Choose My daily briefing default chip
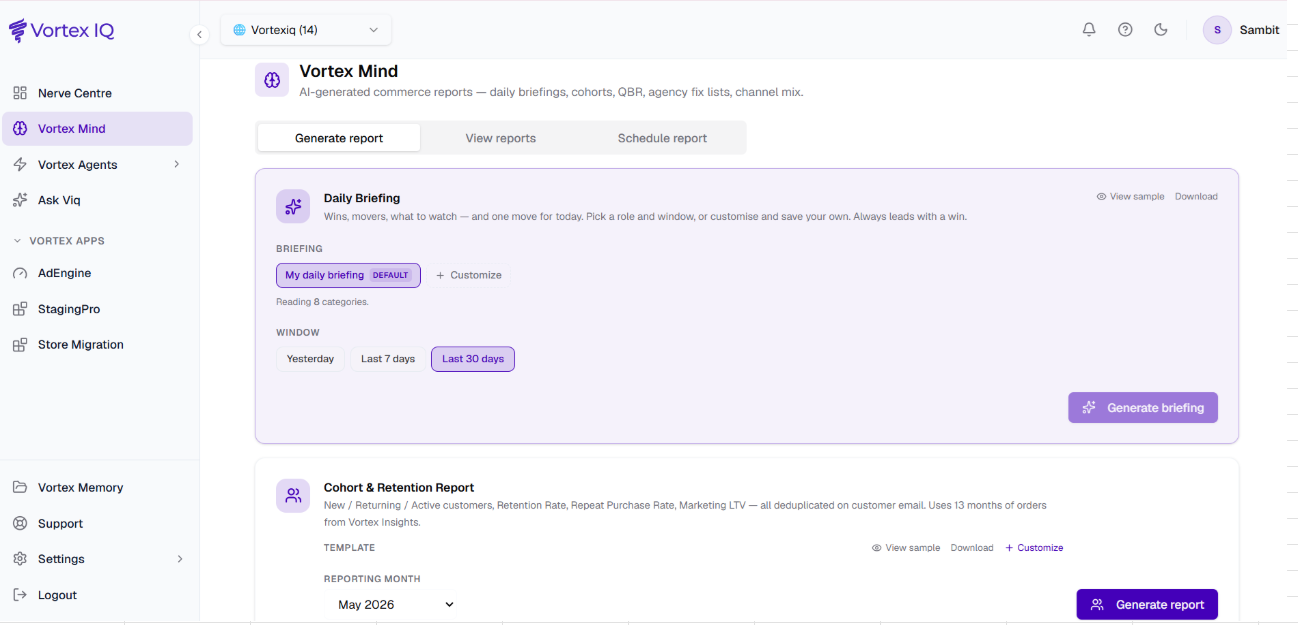 pos(348,275)
